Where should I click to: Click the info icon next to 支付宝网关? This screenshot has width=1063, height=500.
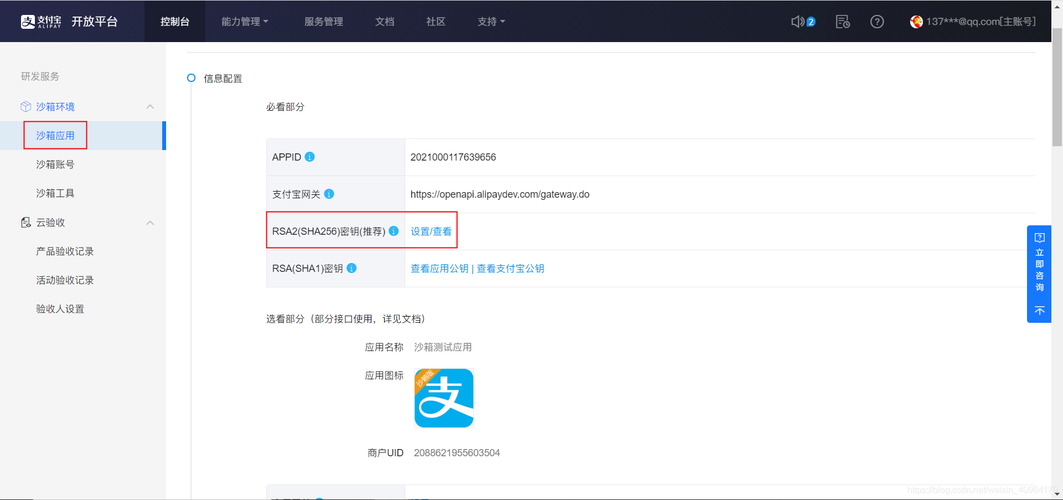click(329, 194)
